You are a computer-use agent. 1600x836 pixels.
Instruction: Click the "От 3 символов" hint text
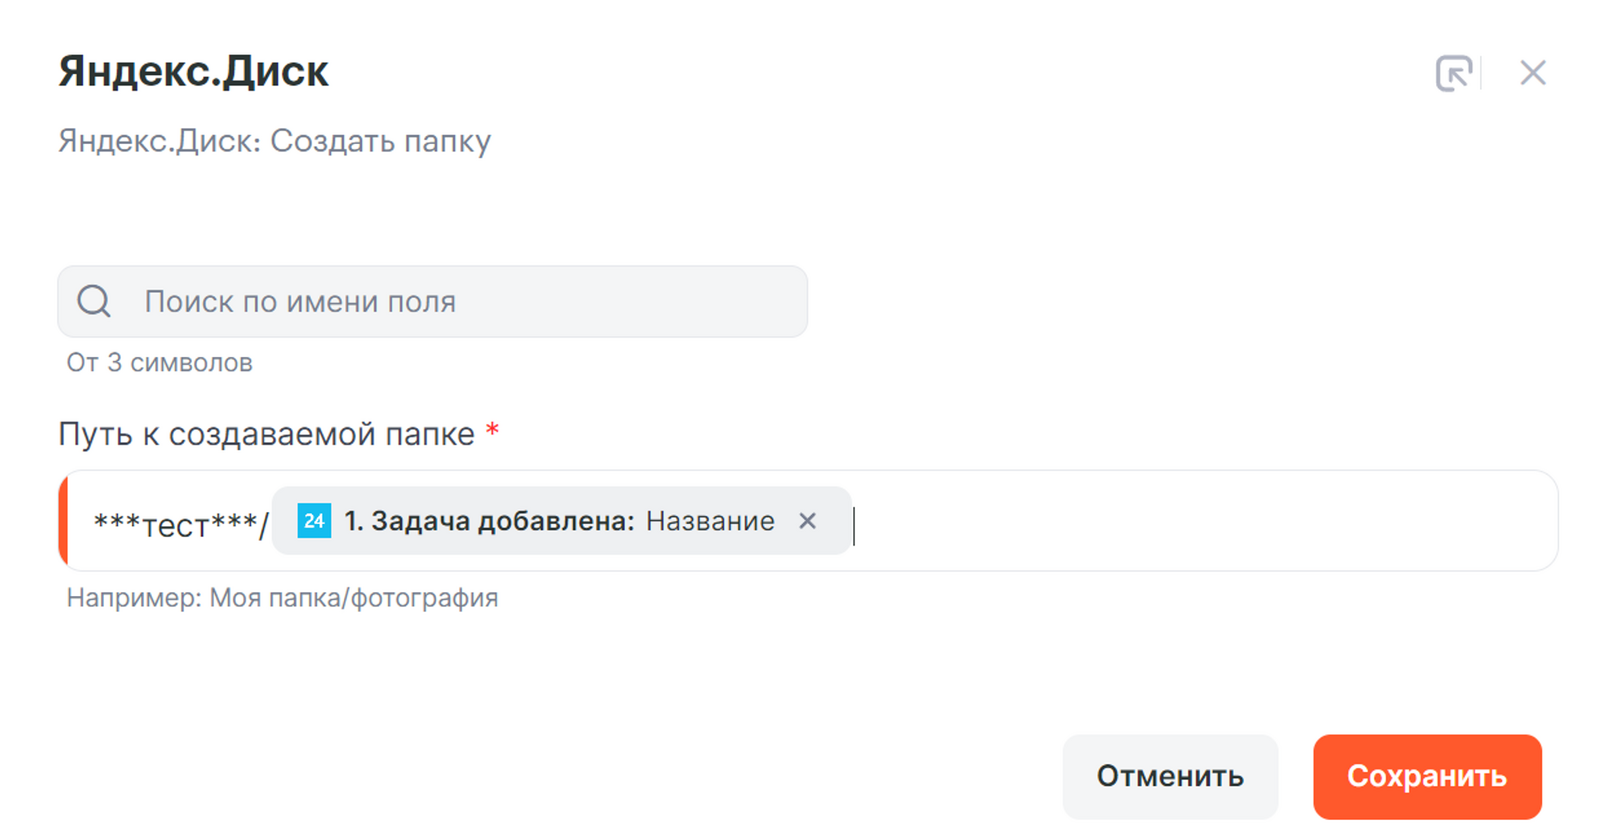click(159, 363)
